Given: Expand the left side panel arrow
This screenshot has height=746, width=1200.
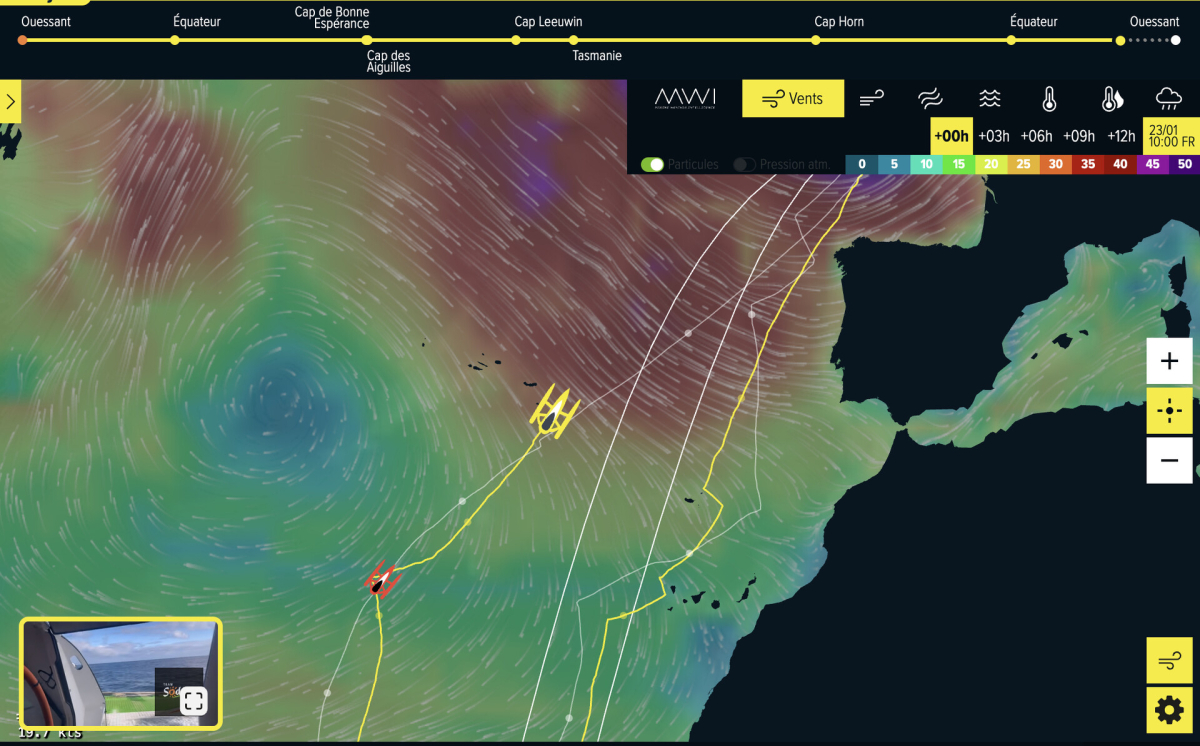Looking at the screenshot, I should pyautogui.click(x=10, y=101).
